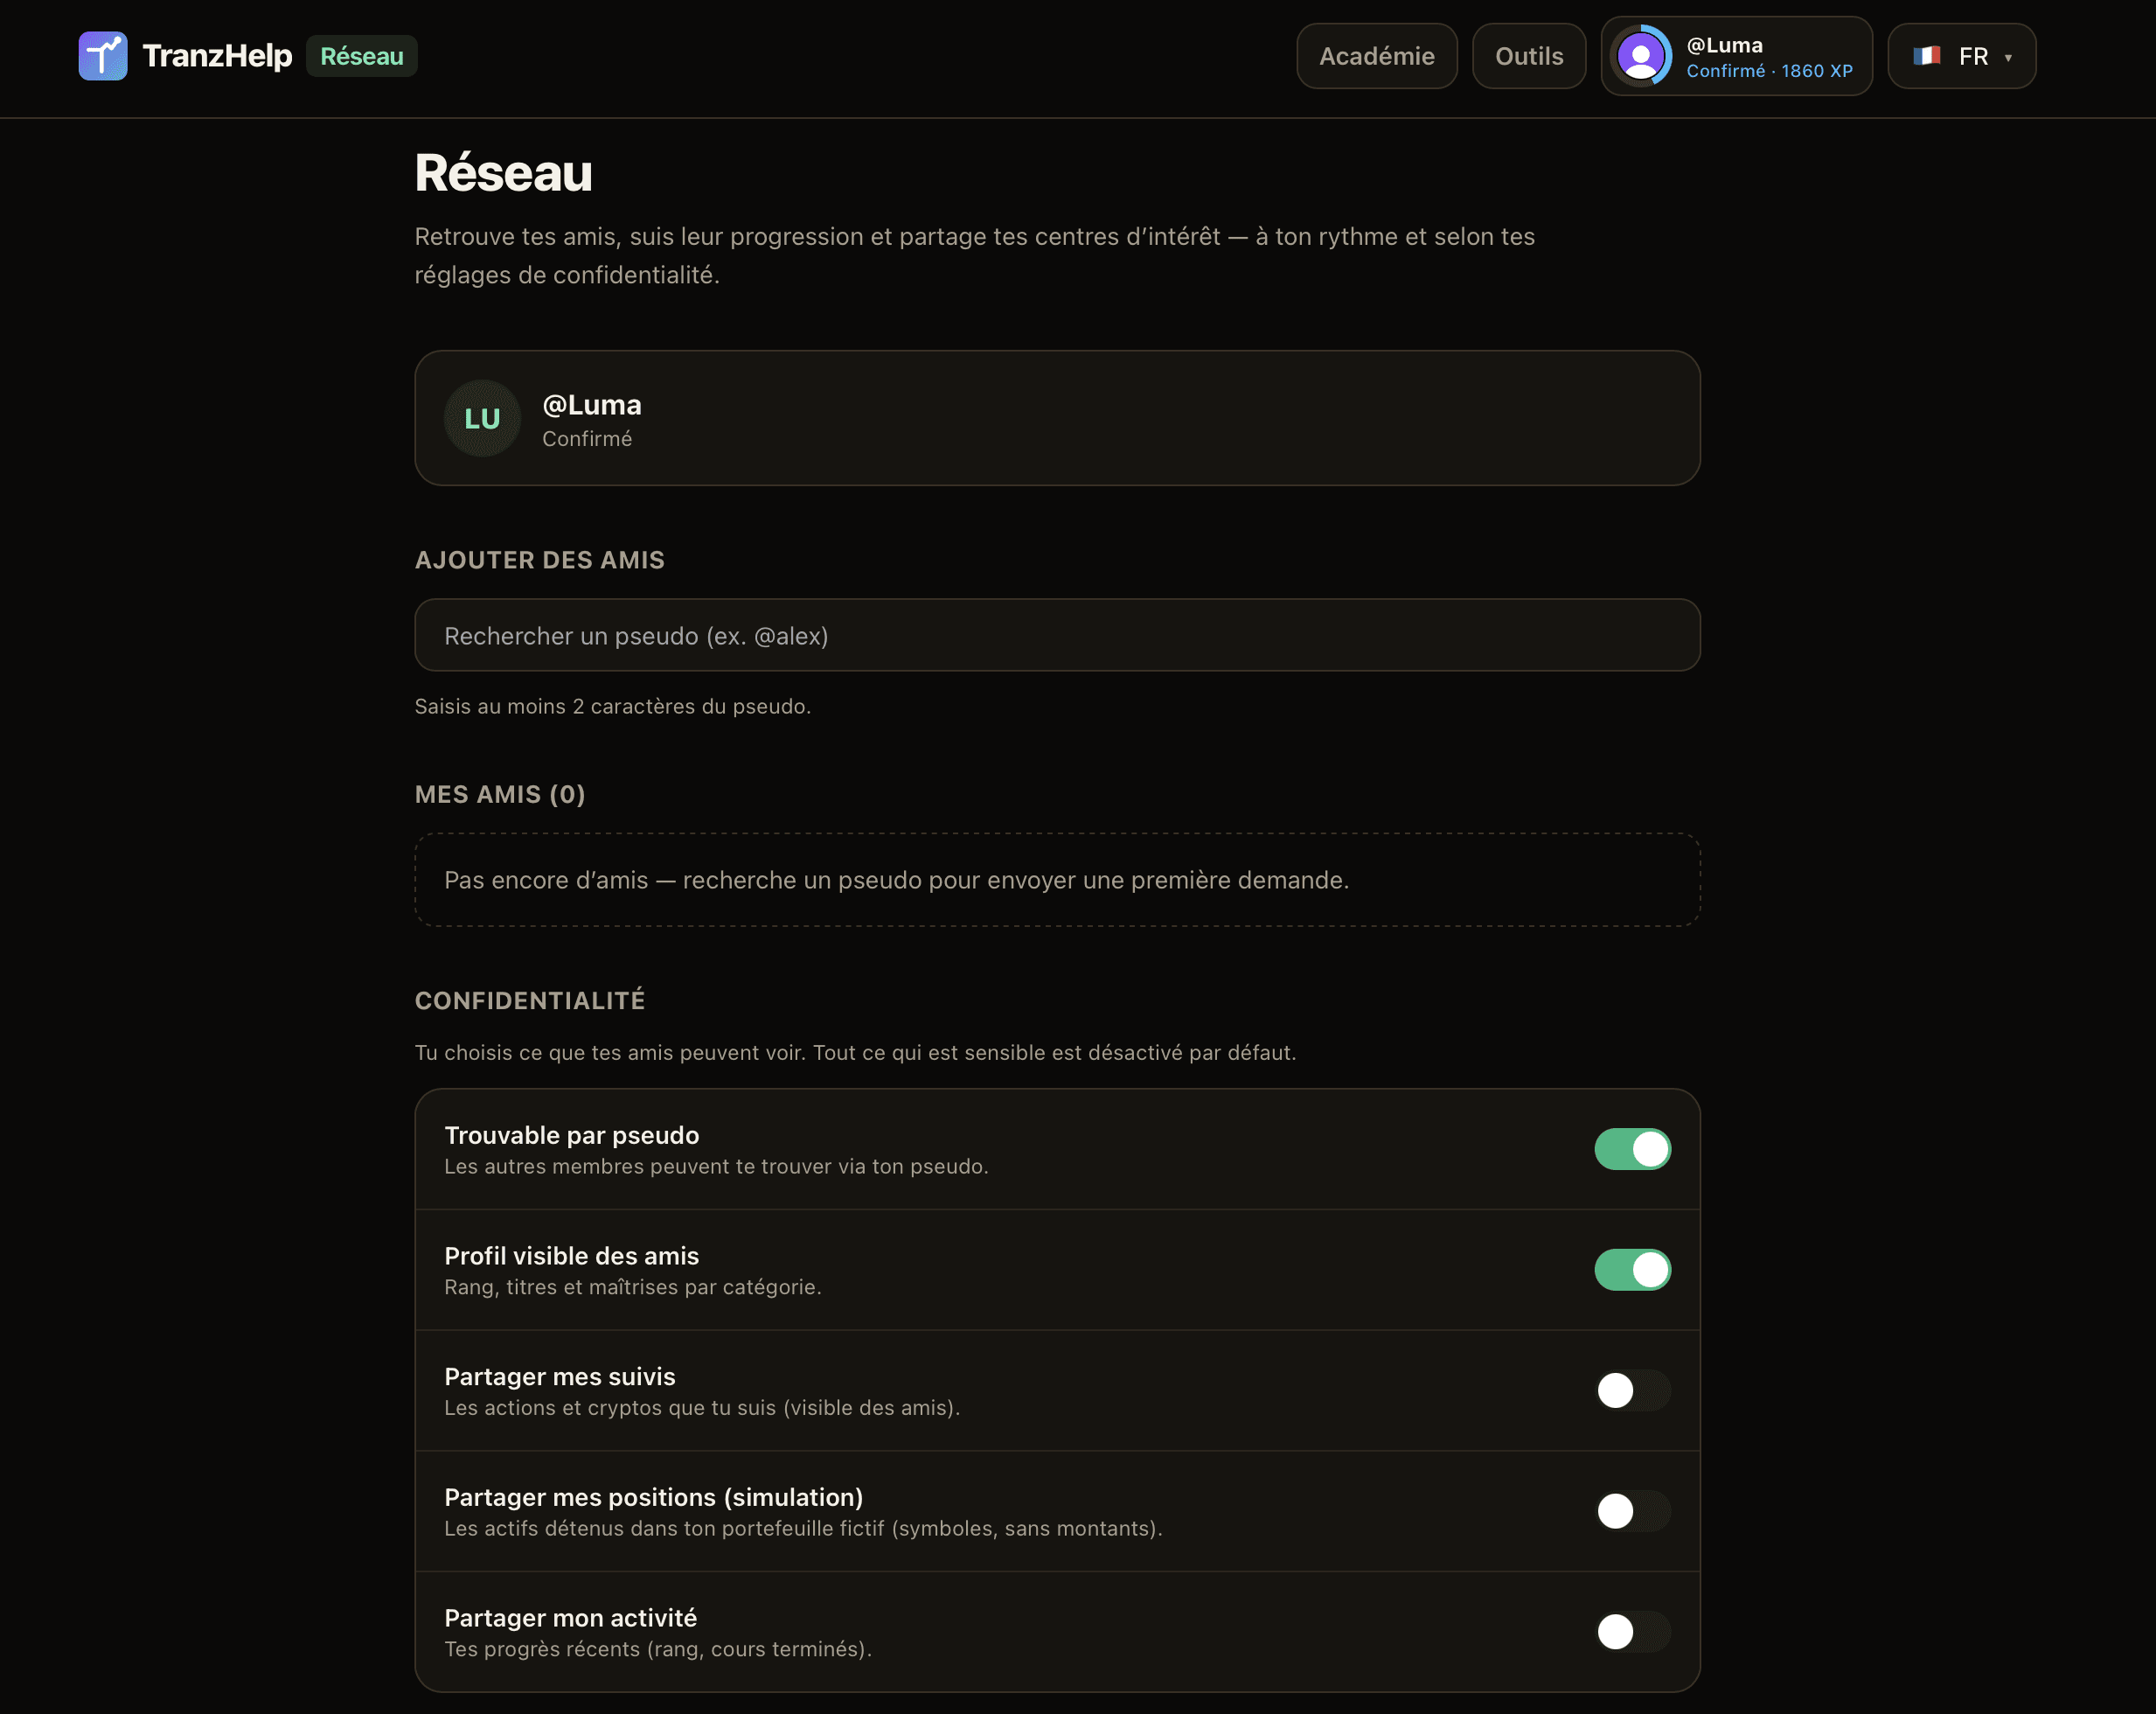Focus the pseudo search field
The height and width of the screenshot is (1714, 2156).
coord(1057,635)
